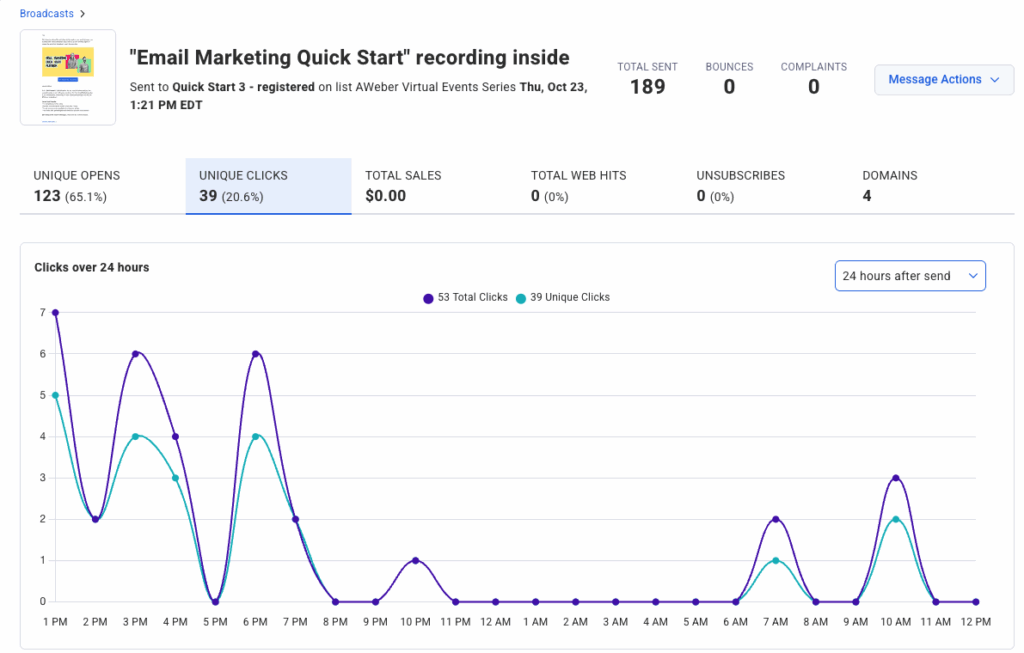Select the Unsubscribes stat tab
1024x653 pixels.
tap(740, 186)
